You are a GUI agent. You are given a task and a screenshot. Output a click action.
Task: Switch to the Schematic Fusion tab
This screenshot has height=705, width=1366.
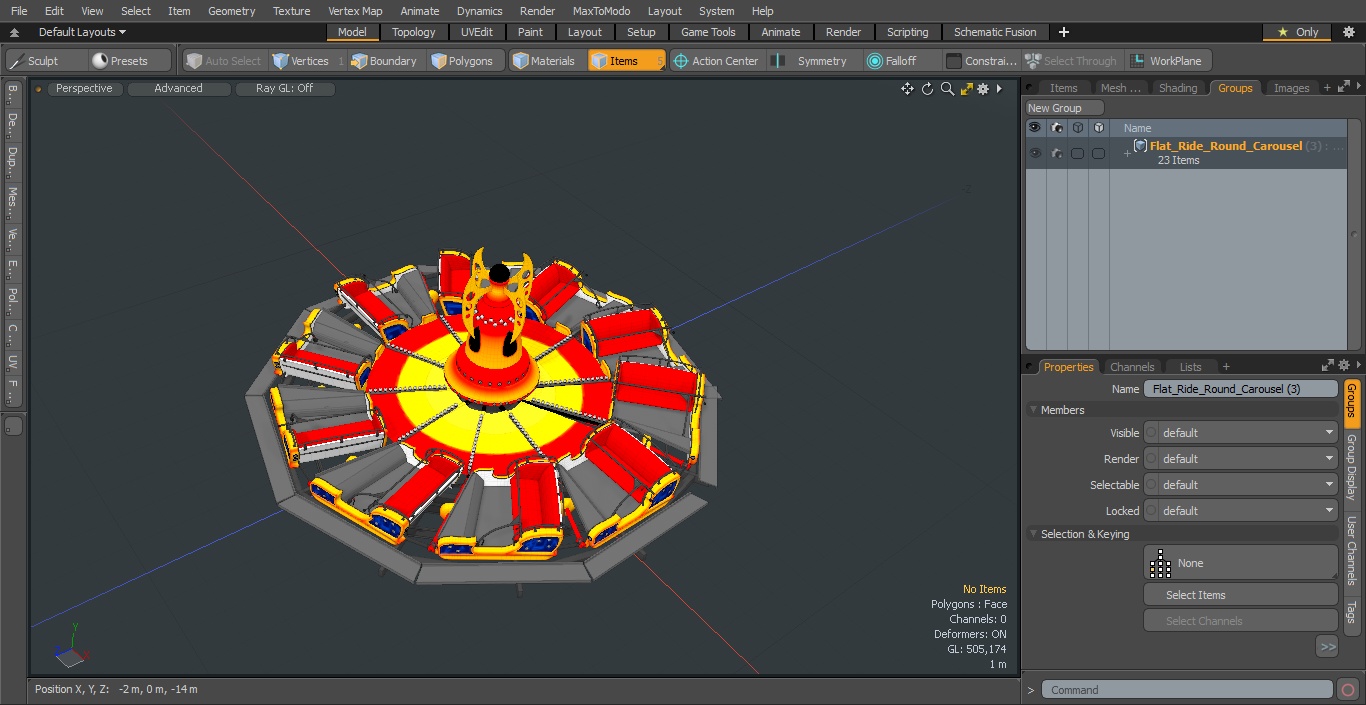(x=995, y=32)
